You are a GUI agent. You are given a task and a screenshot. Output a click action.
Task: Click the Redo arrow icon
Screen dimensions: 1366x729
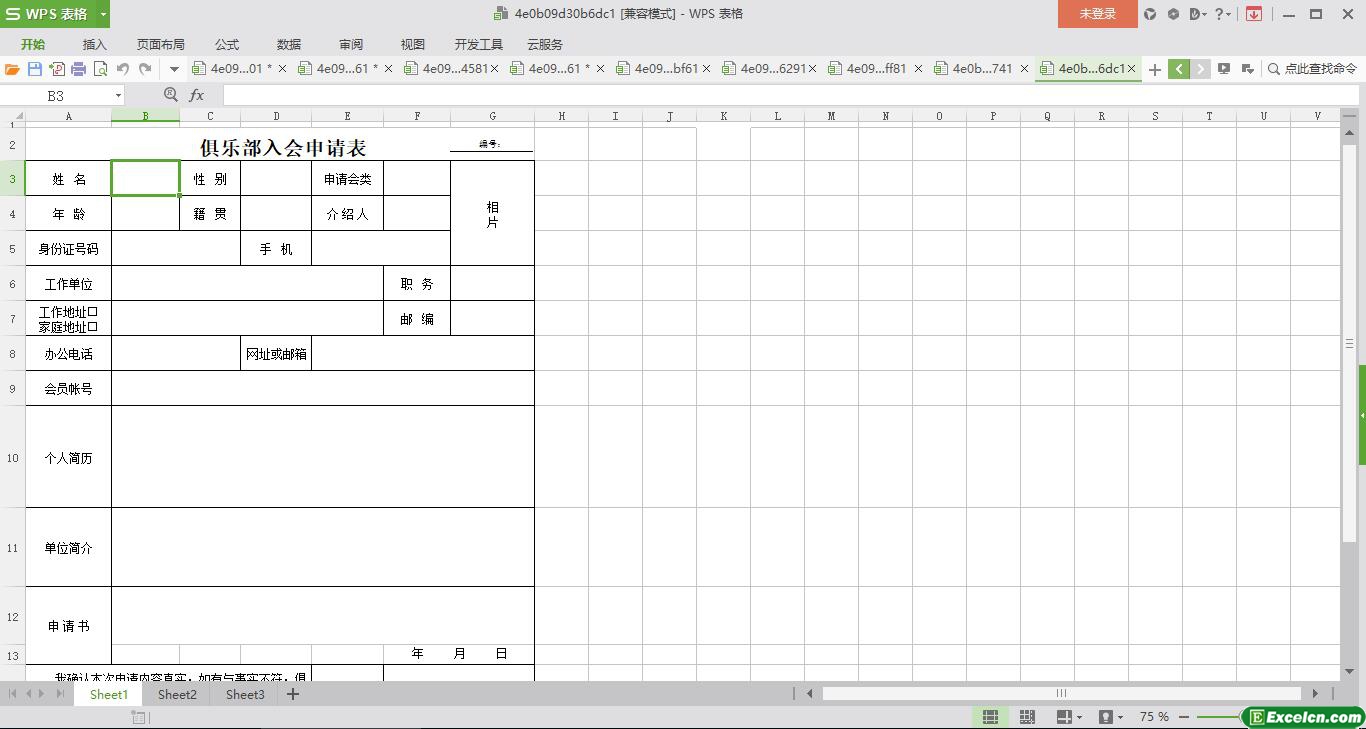pyautogui.click(x=145, y=69)
